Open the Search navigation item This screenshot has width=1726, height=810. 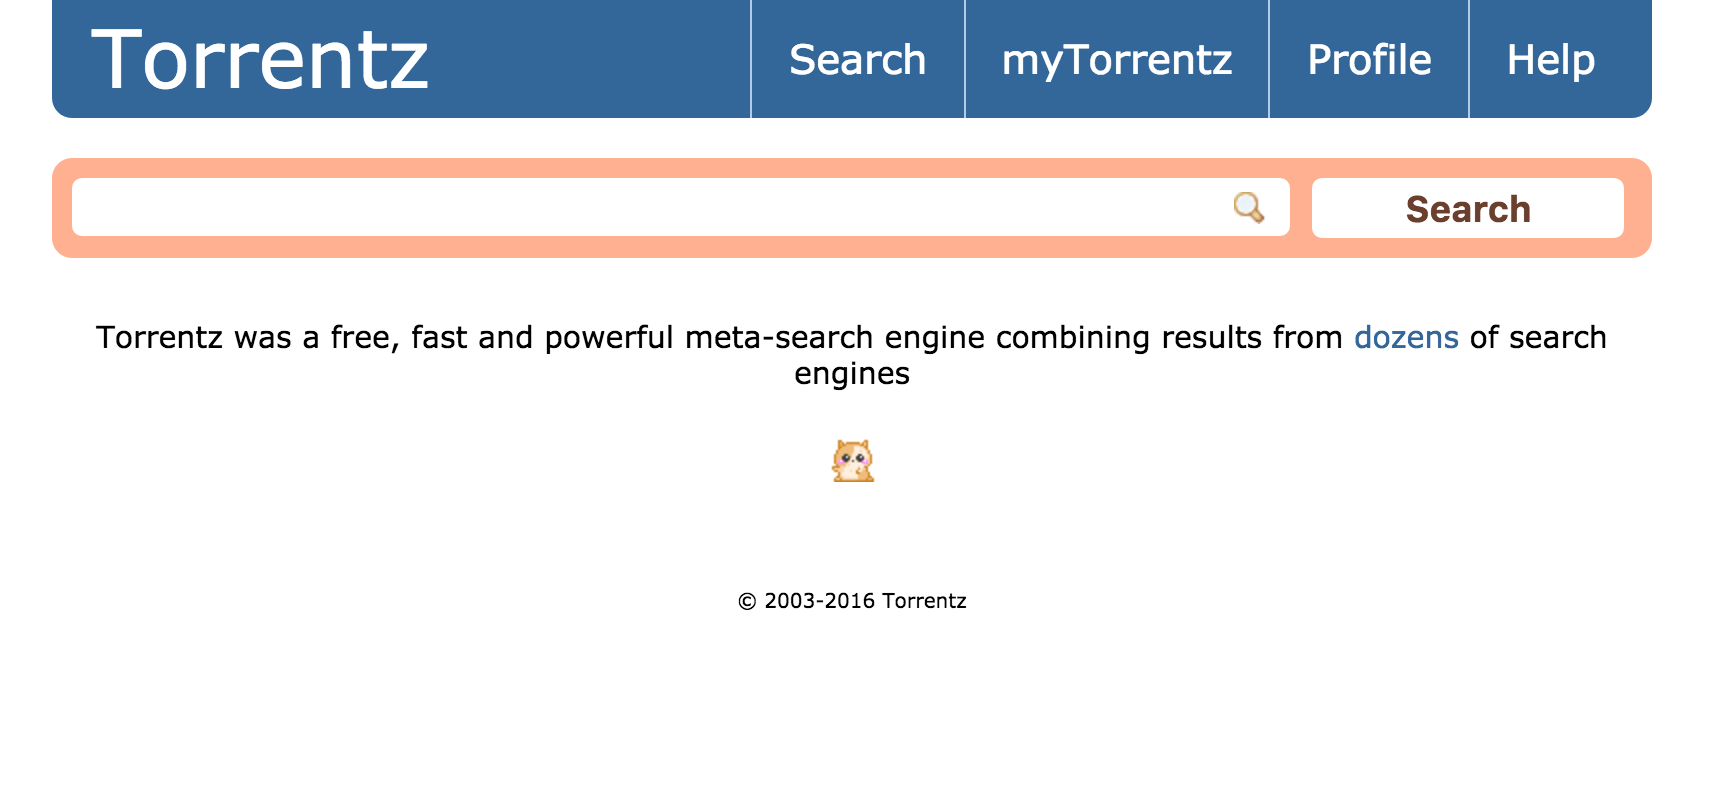point(857,60)
